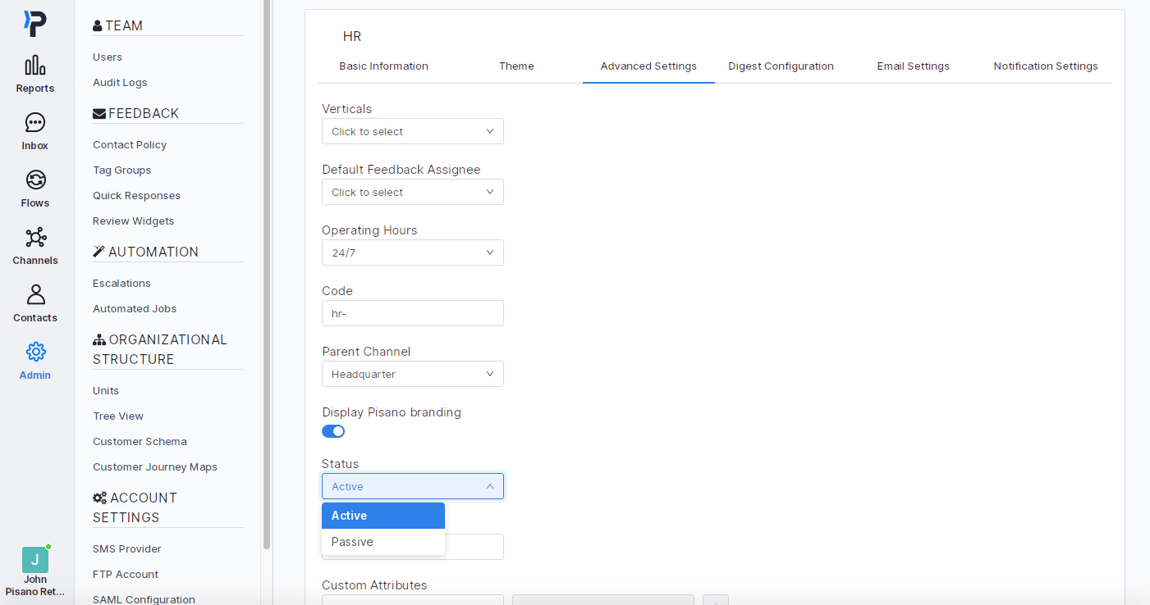Go to the Email Settings tab
Image resolution: width=1150 pixels, height=605 pixels.
912,66
